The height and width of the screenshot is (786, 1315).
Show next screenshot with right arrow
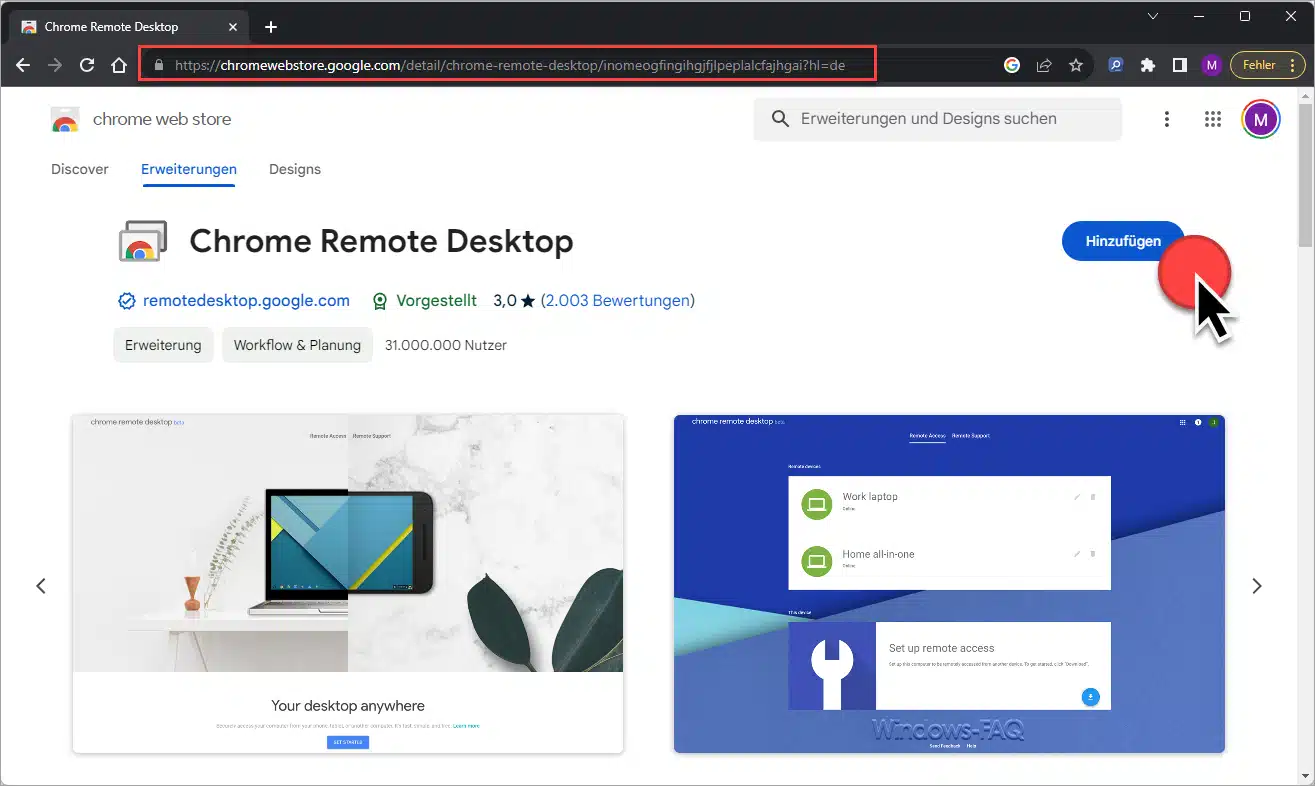point(1257,586)
